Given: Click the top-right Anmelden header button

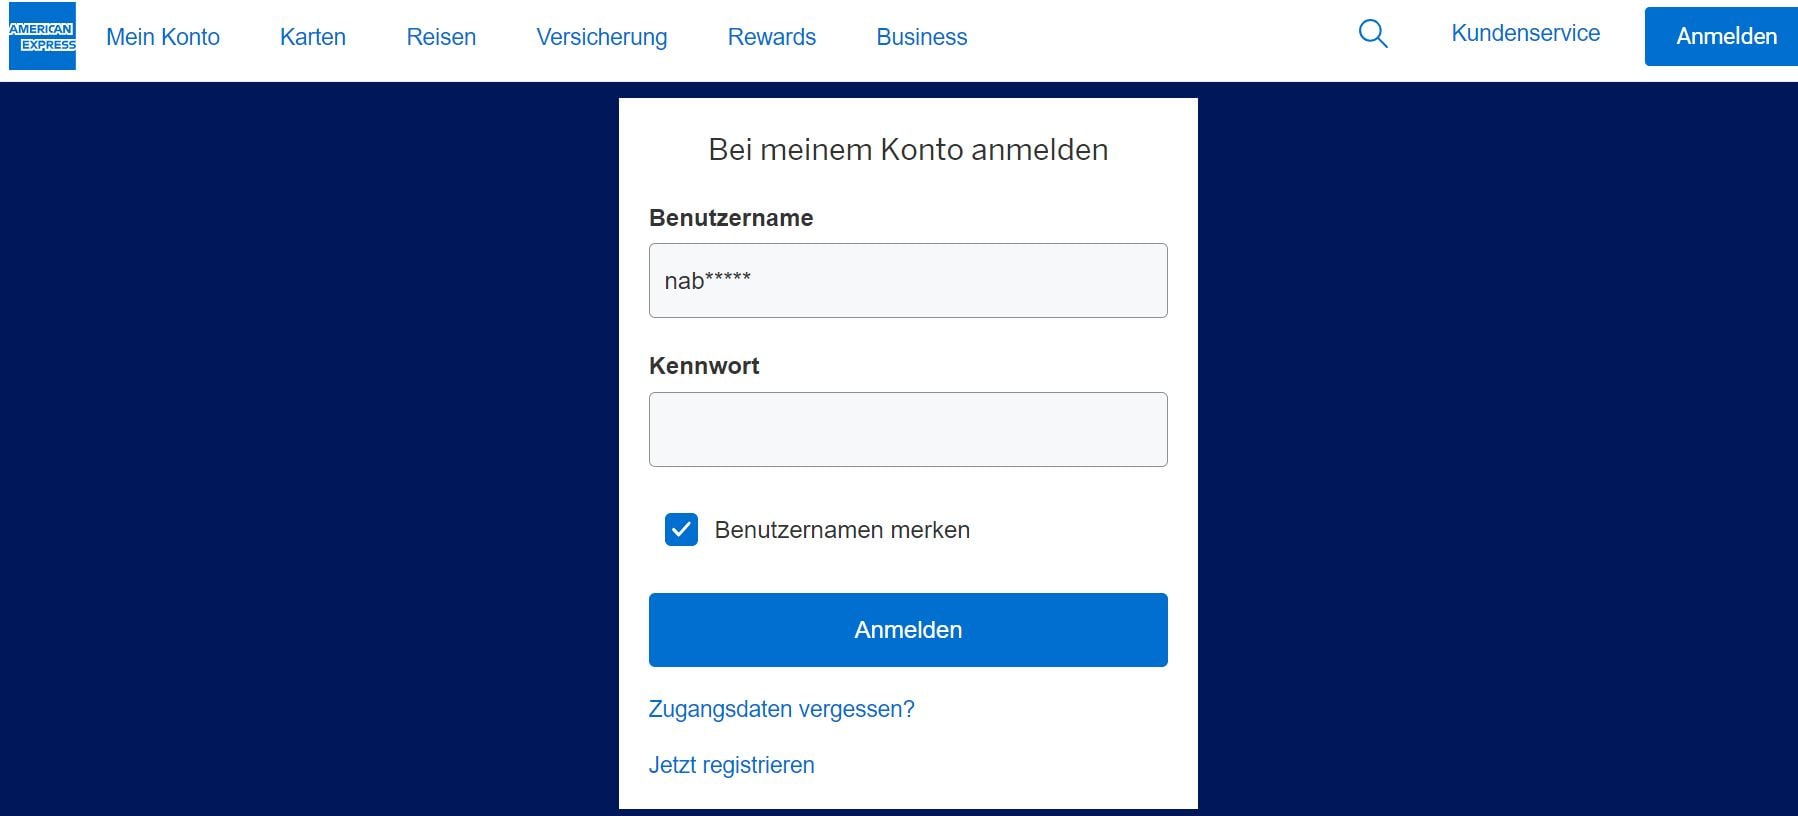Looking at the screenshot, I should (1725, 36).
